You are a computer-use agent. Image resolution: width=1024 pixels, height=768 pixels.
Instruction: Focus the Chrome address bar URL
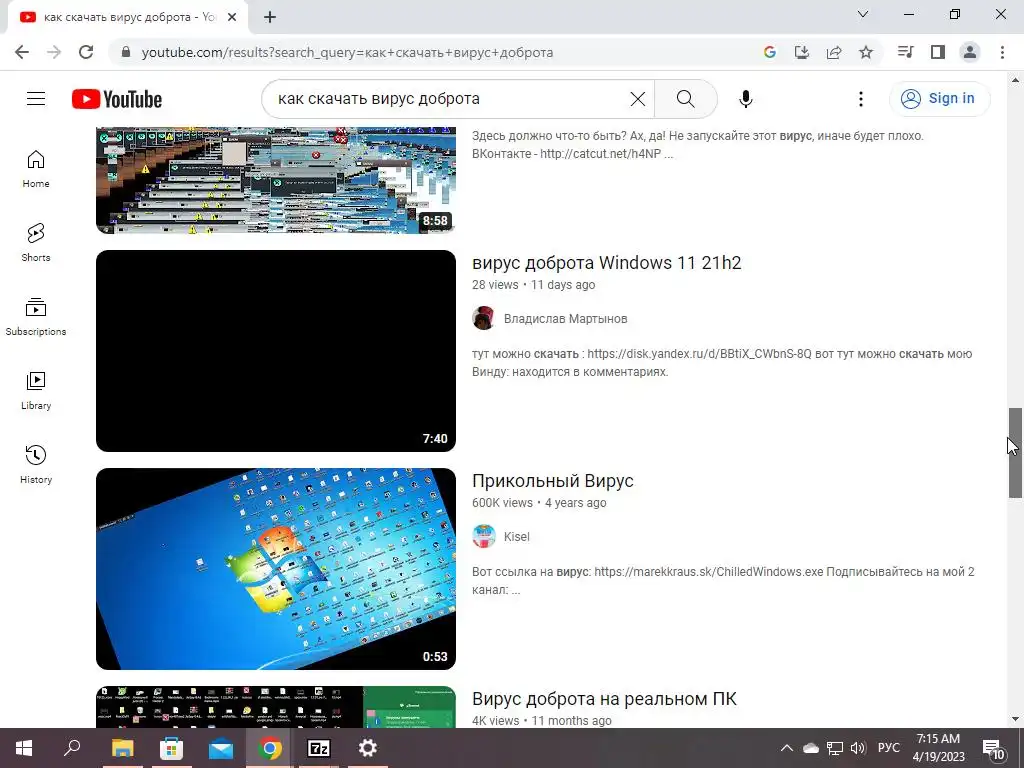tap(347, 52)
